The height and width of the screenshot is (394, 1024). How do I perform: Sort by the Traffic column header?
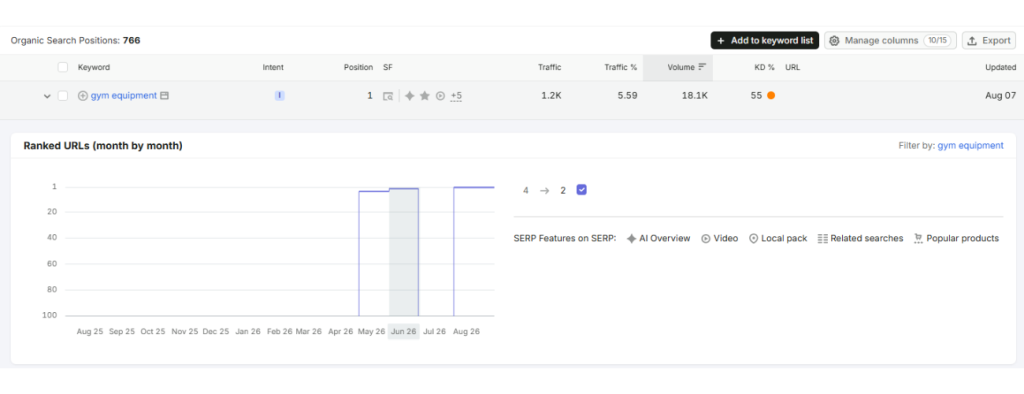549,67
